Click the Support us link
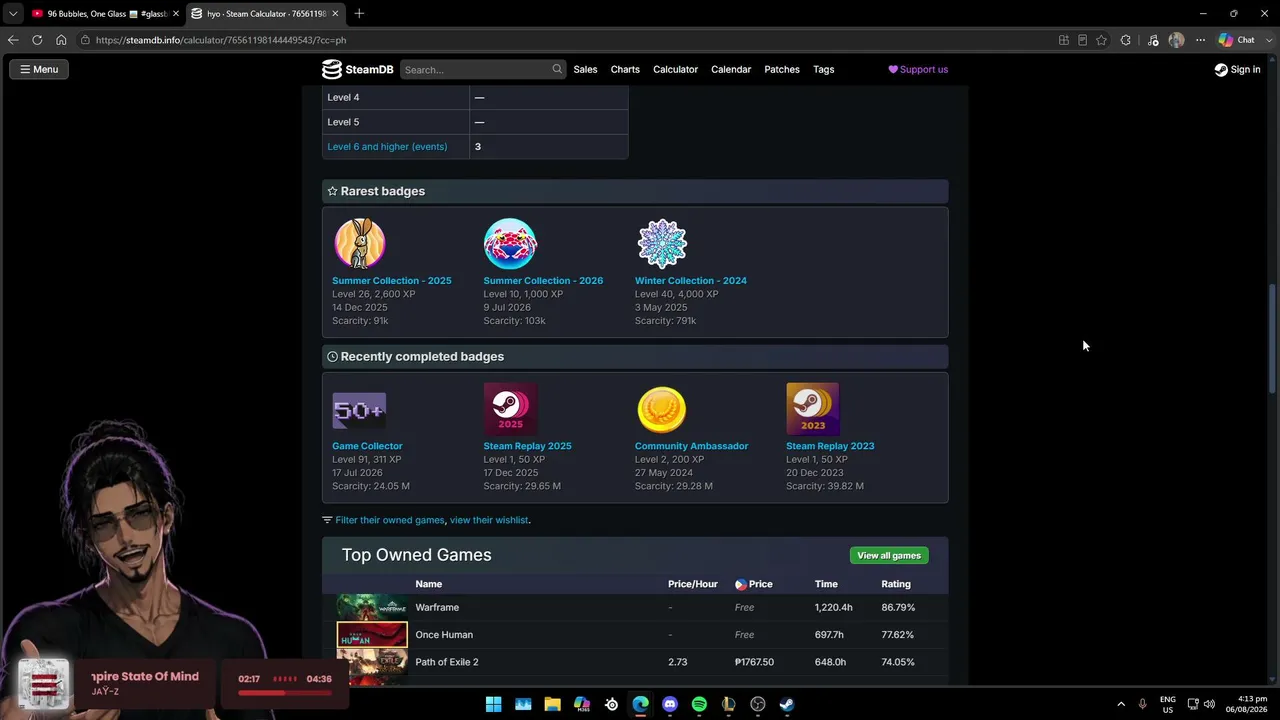Viewport: 1280px width, 720px height. tap(918, 69)
